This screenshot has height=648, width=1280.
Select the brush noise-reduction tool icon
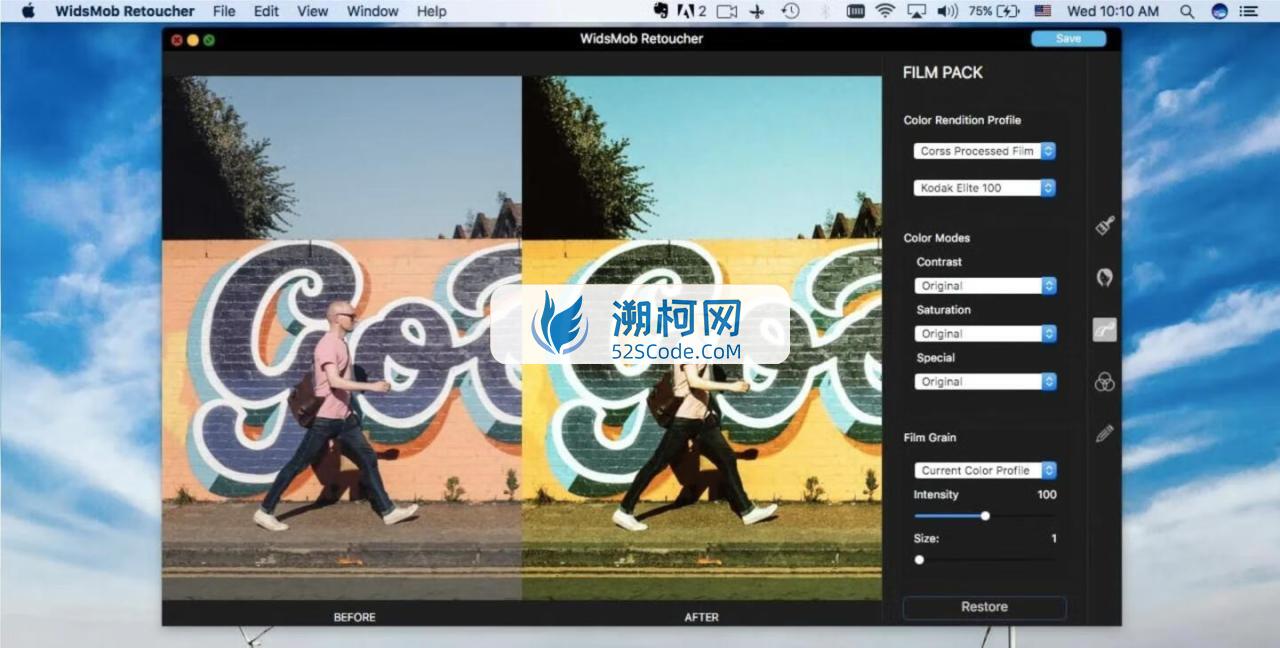1105,227
